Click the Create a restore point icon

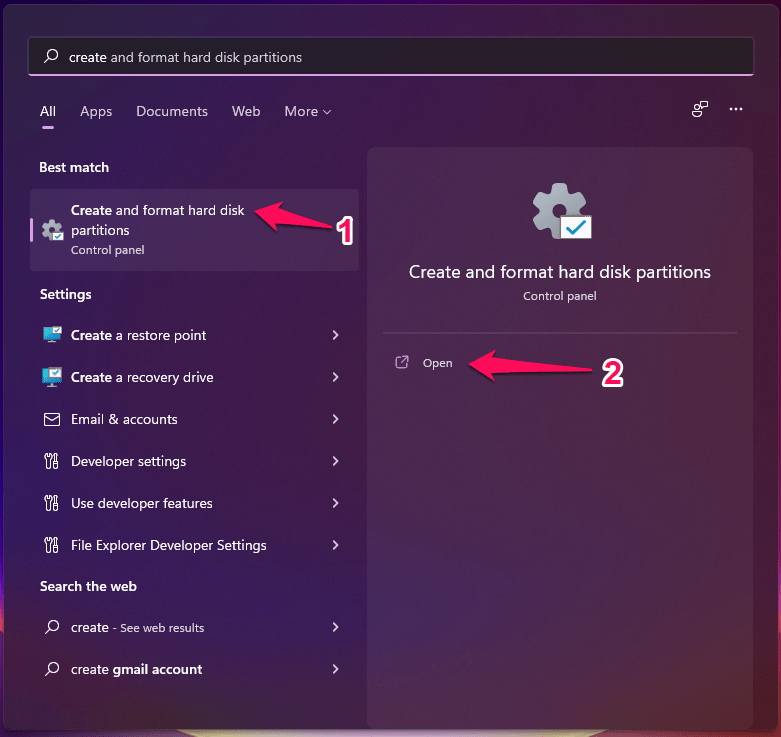click(x=52, y=336)
